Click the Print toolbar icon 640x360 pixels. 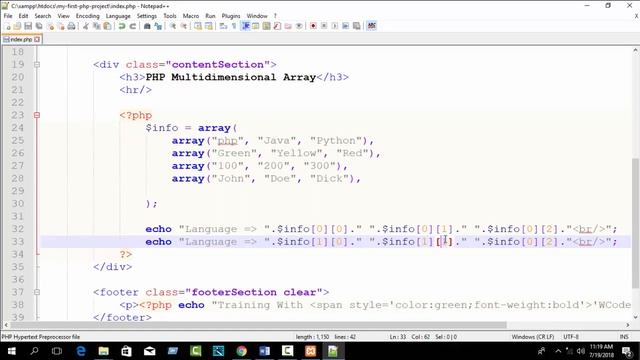click(71, 26)
